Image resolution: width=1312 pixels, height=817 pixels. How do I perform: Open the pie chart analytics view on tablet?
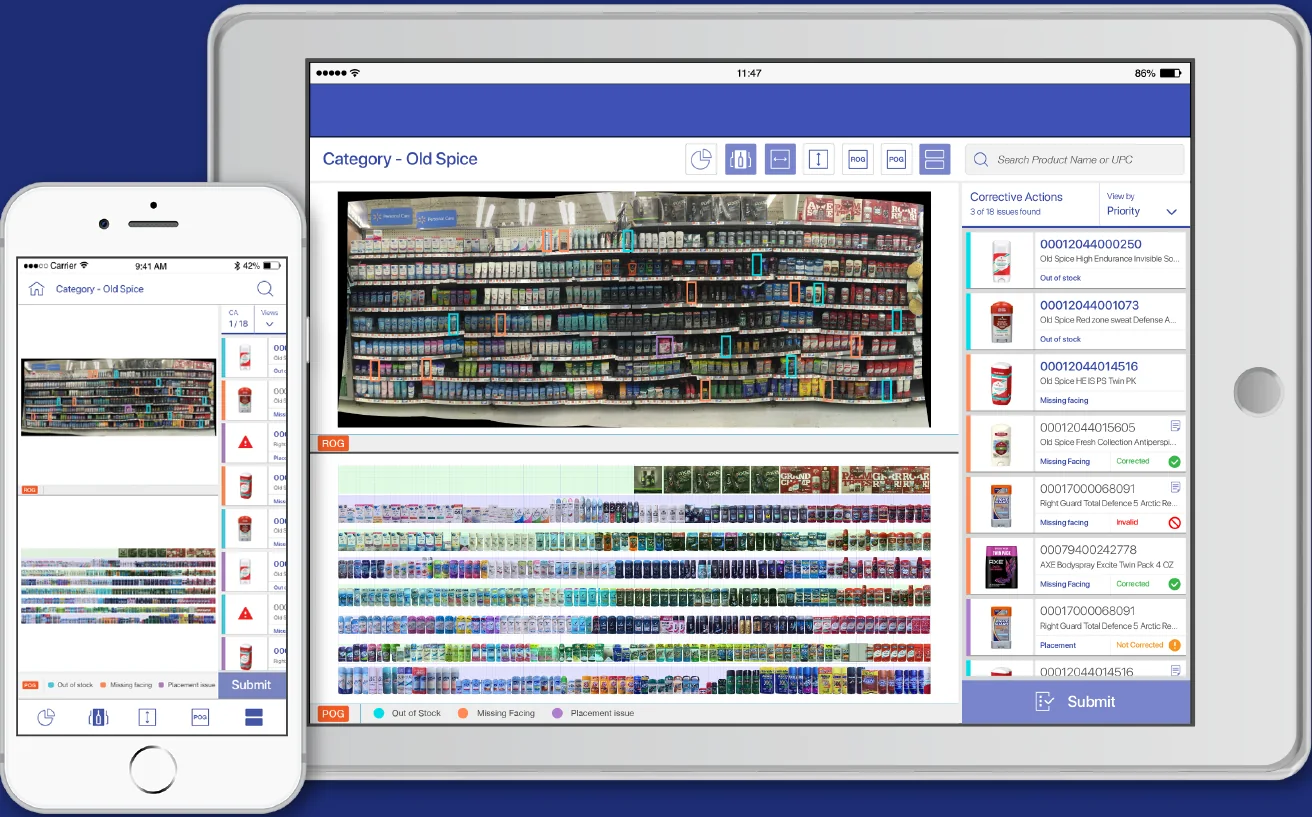click(x=701, y=159)
